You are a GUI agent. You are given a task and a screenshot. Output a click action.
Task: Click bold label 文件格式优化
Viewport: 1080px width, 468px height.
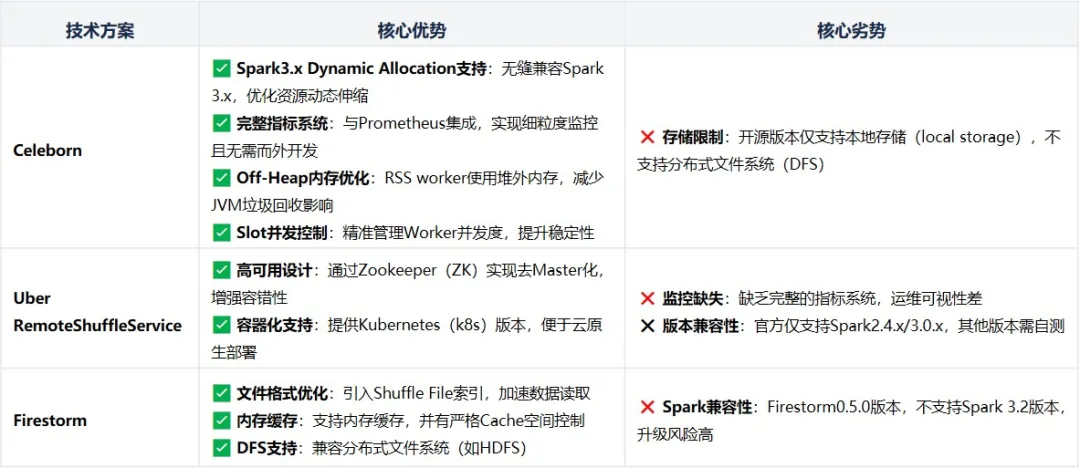point(282,394)
